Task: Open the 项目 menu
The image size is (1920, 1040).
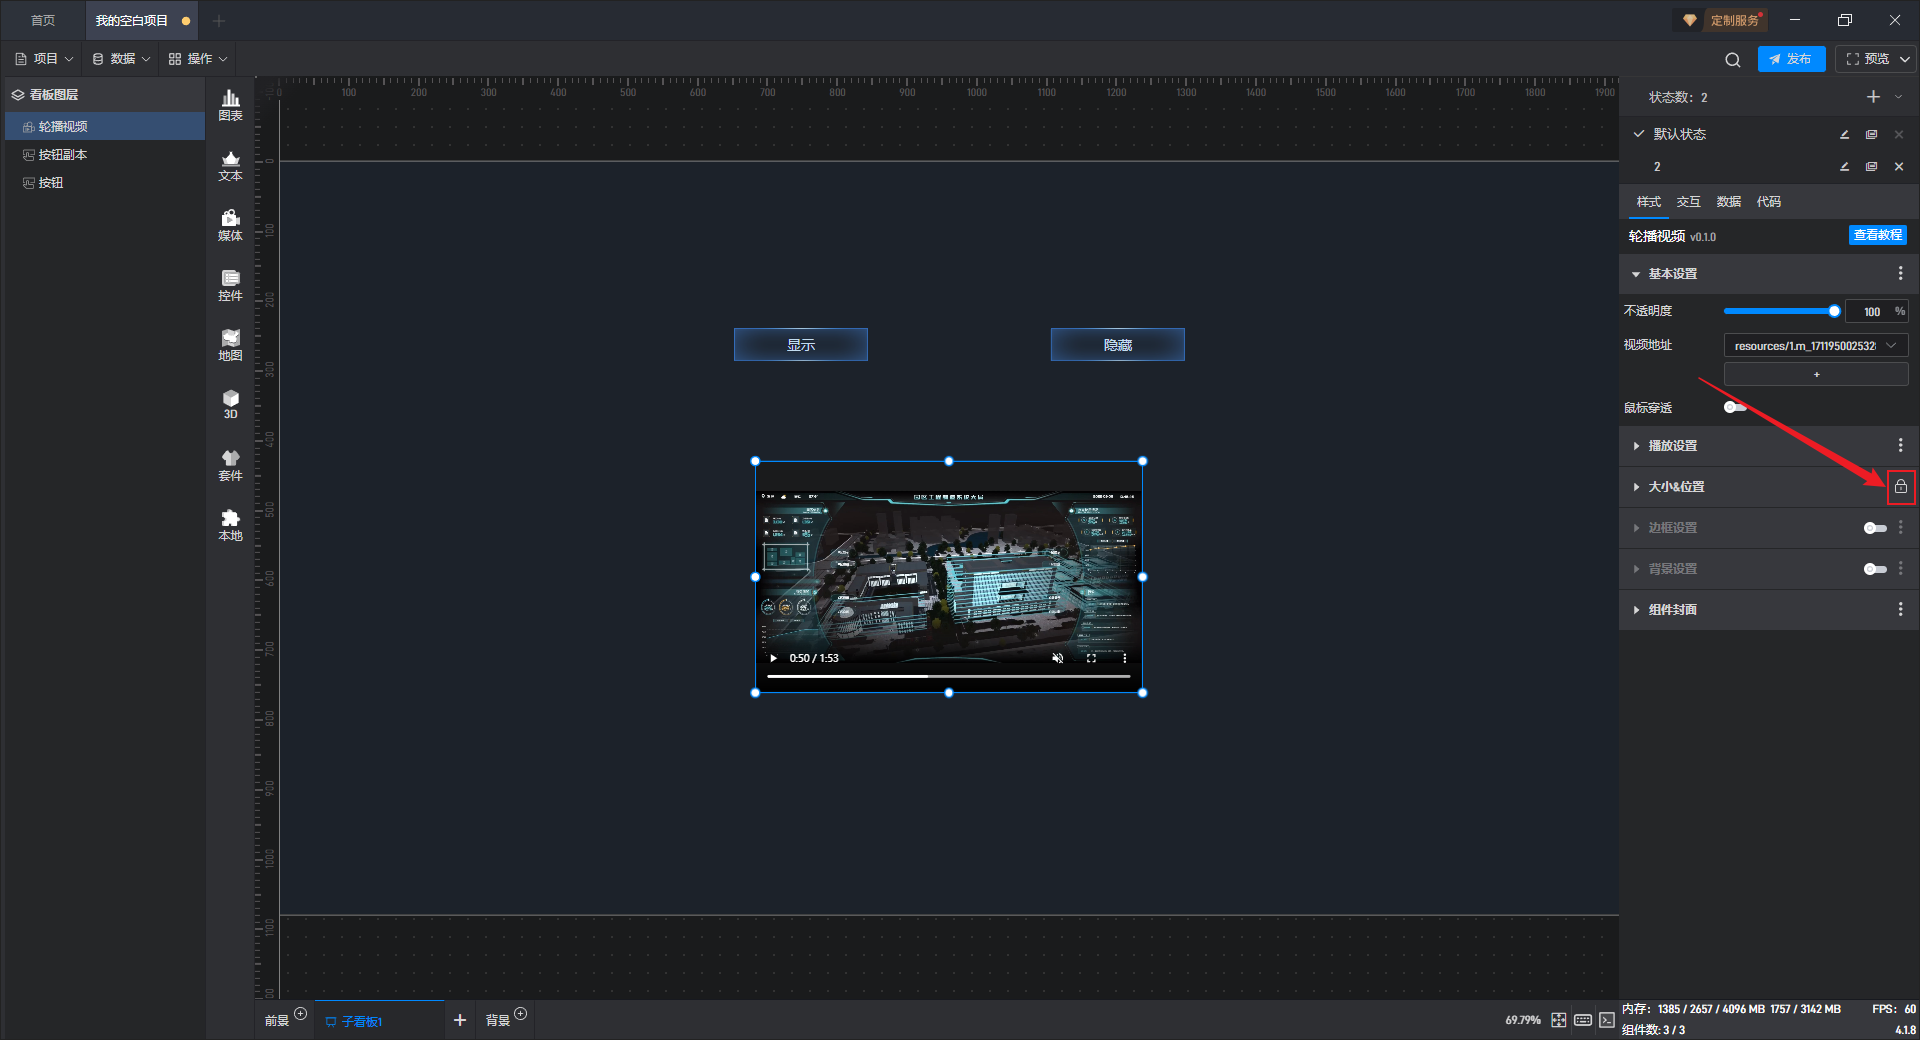Action: (44, 59)
